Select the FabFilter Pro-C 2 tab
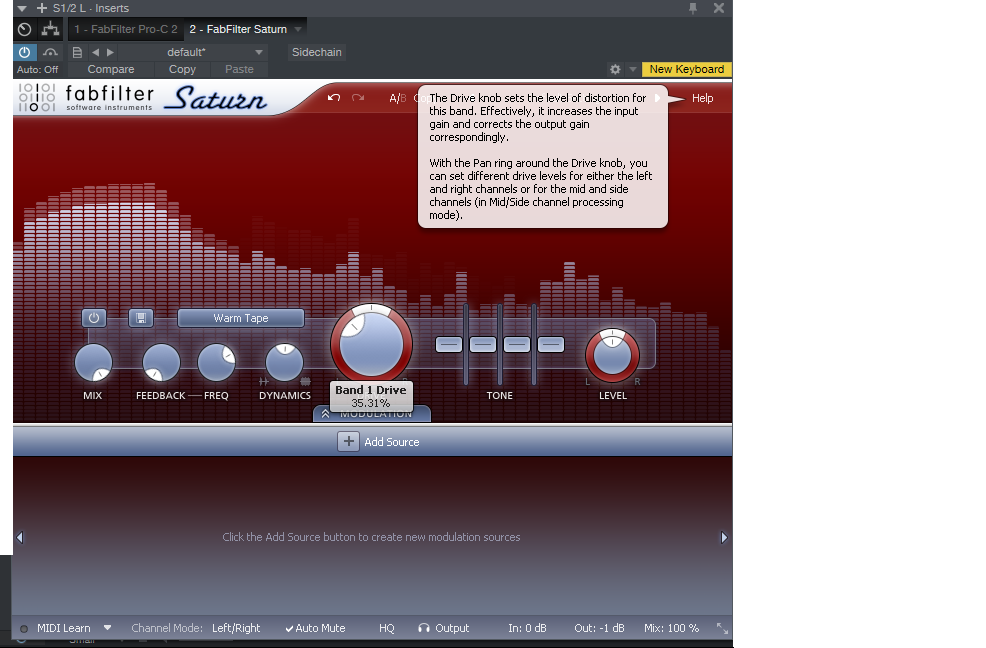 pyautogui.click(x=126, y=29)
